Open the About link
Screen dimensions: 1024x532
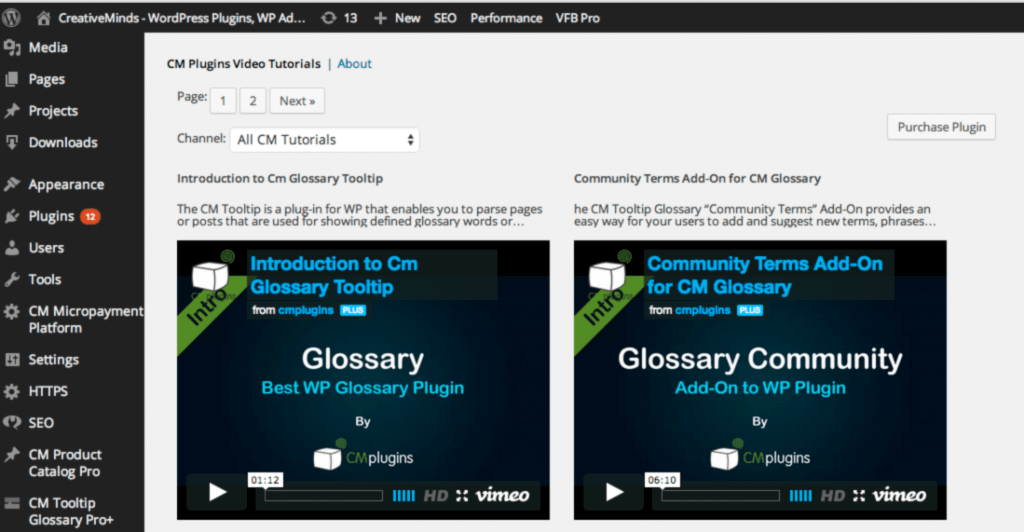355,64
